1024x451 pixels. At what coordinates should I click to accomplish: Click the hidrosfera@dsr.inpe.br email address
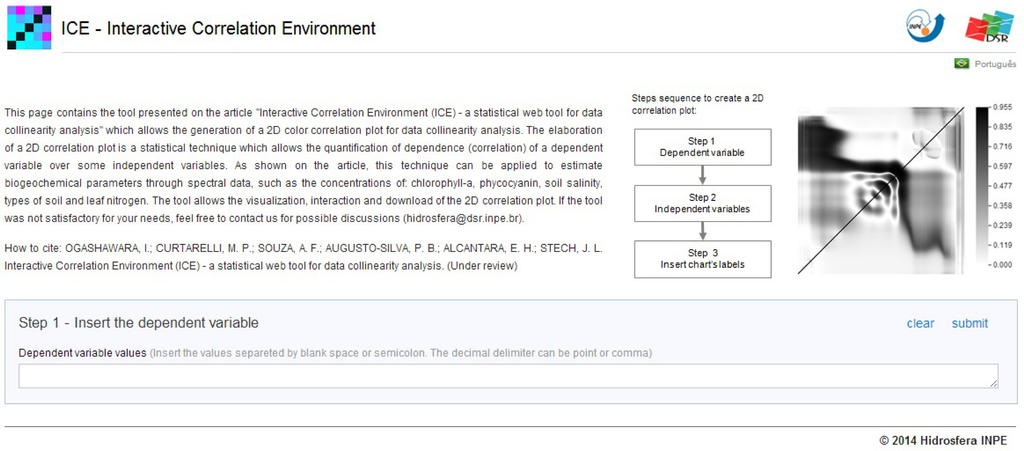pos(462,218)
